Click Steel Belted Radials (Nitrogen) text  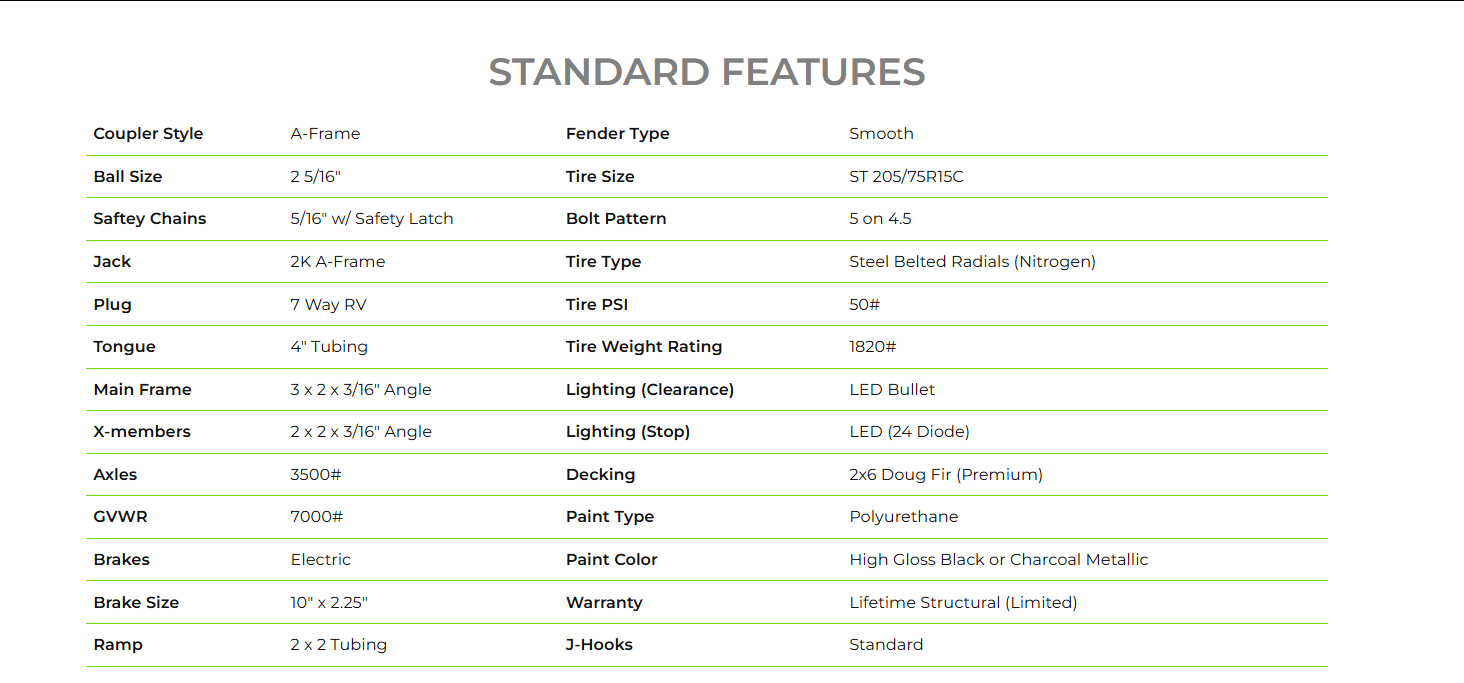pos(972,262)
